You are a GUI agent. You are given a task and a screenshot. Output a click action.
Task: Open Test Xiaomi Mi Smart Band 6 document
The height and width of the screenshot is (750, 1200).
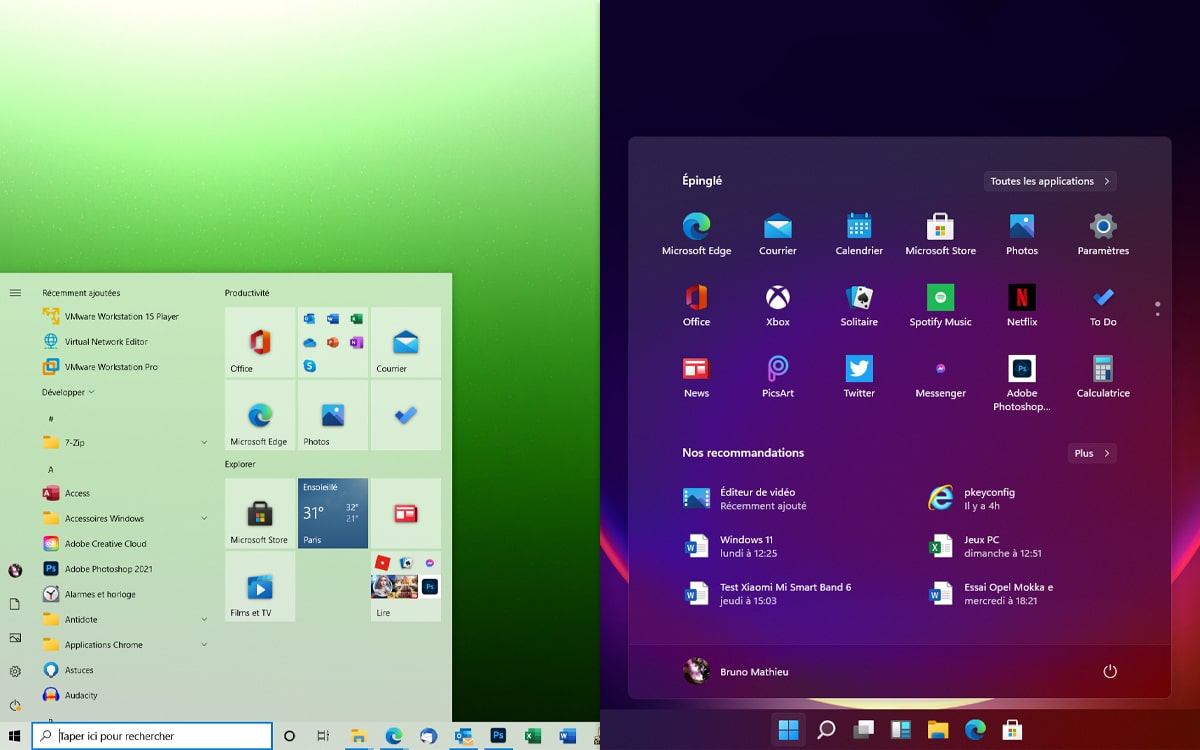click(768, 594)
